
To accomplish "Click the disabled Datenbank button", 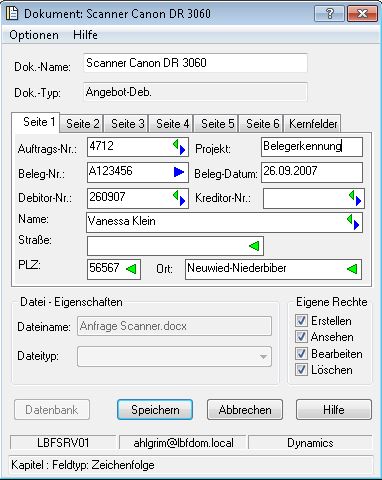I will [x=52, y=410].
